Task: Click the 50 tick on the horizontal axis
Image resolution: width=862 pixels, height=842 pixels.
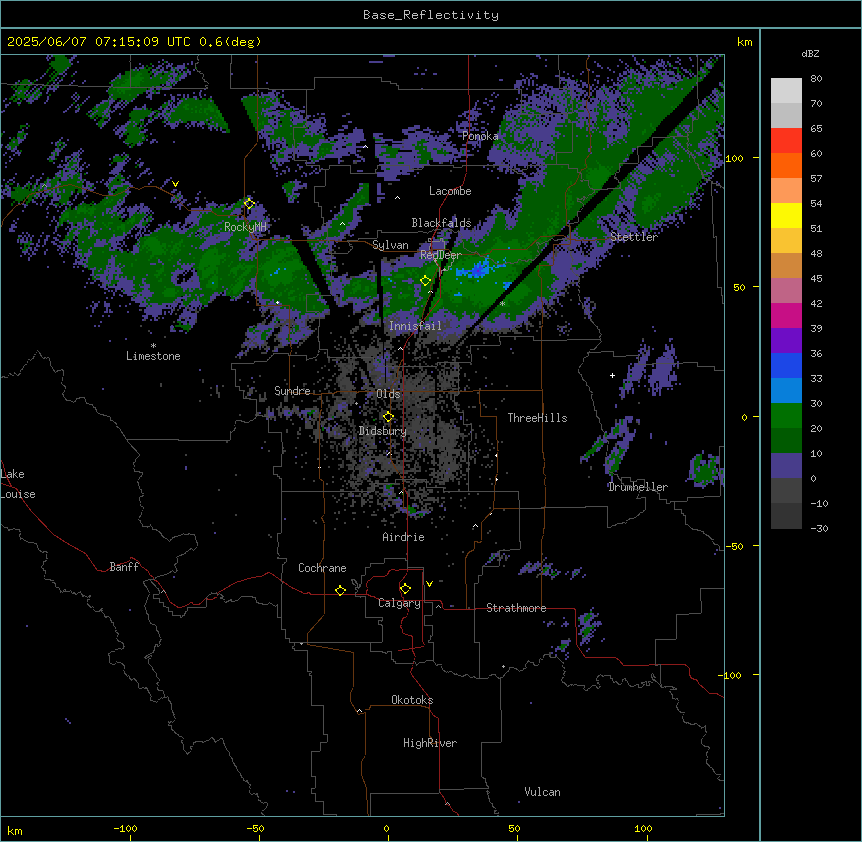Action: pyautogui.click(x=514, y=828)
